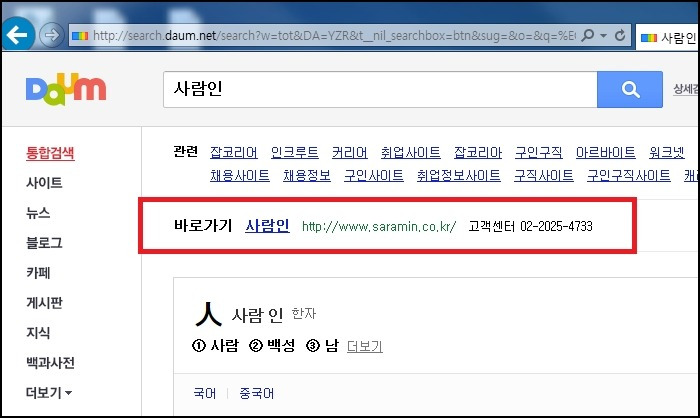
Task: Select 지식 in the left sidebar
Action: tap(38, 332)
